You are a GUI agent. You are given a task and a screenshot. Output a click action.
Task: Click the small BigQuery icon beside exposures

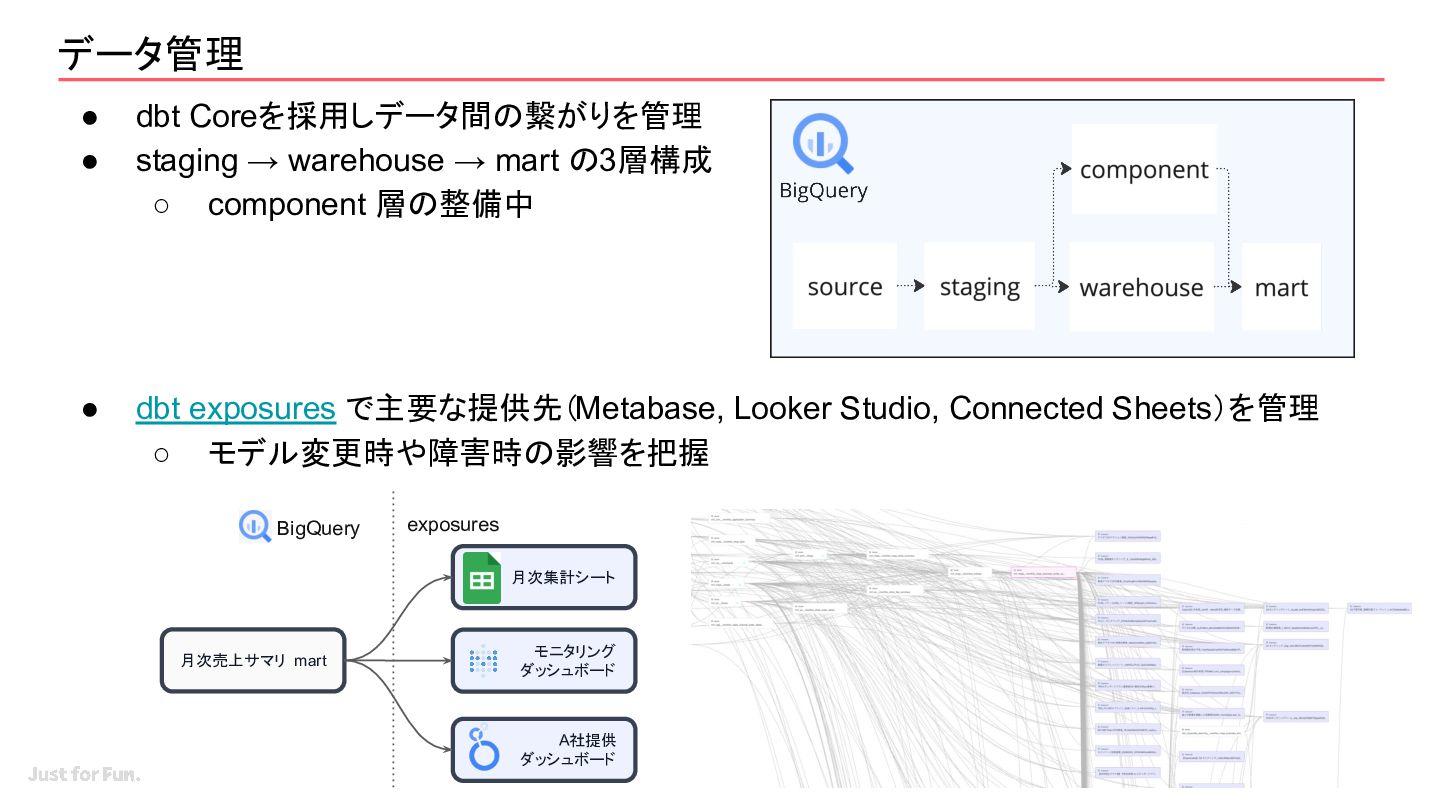pos(255,527)
